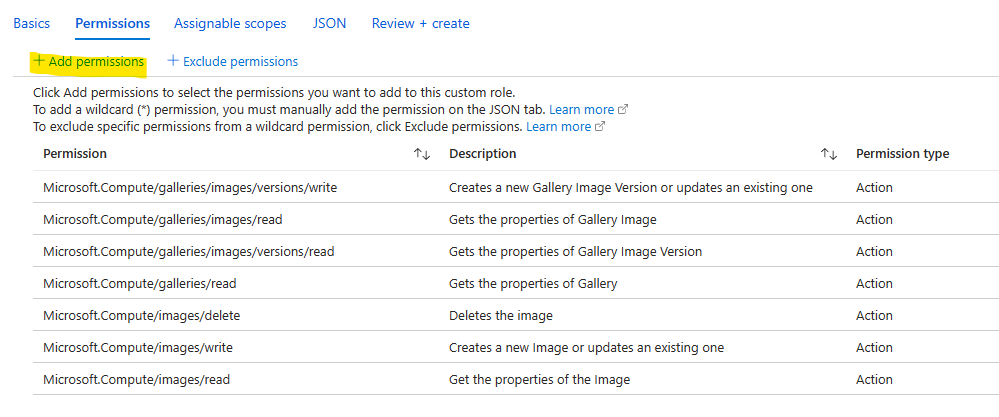Screen dimensions: 999x417
Task: Click Add permissions button
Action: [x=89, y=62]
